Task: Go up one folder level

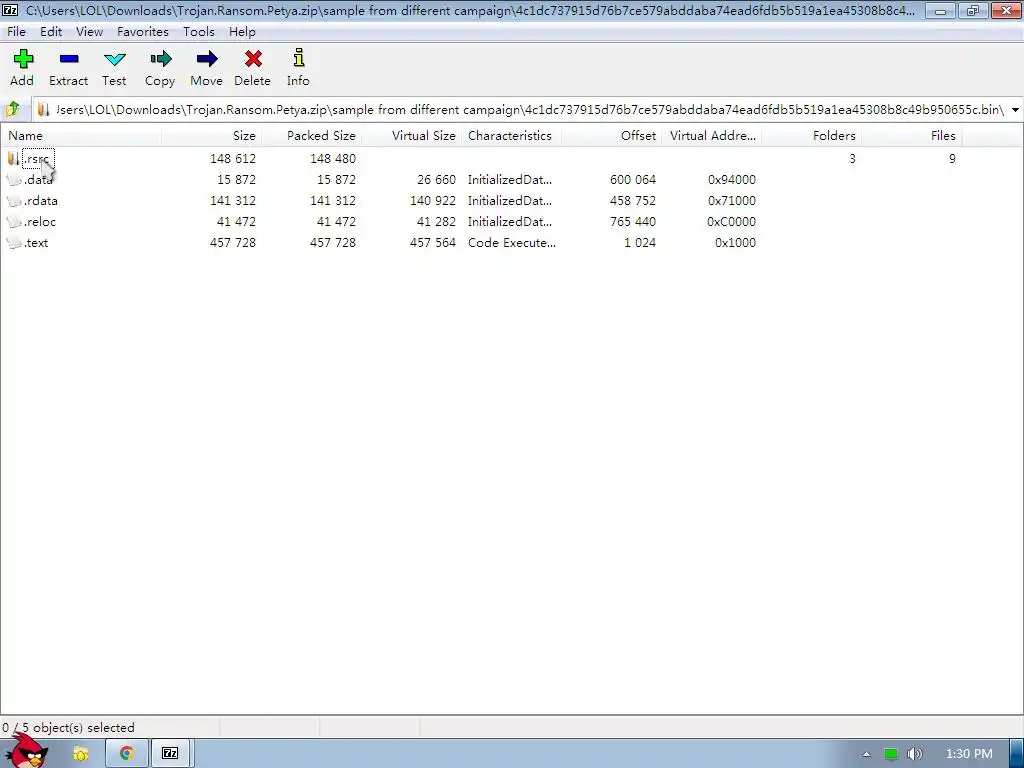Action: 13,110
